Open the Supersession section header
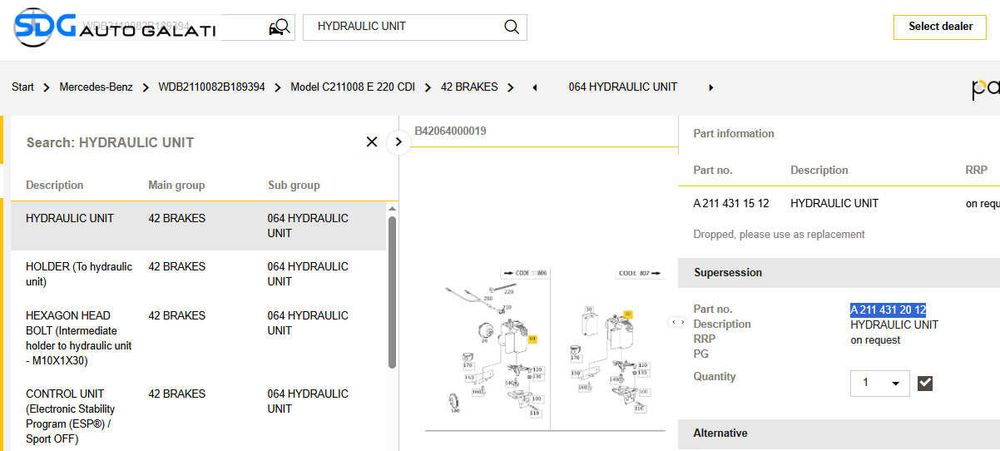 839,272
